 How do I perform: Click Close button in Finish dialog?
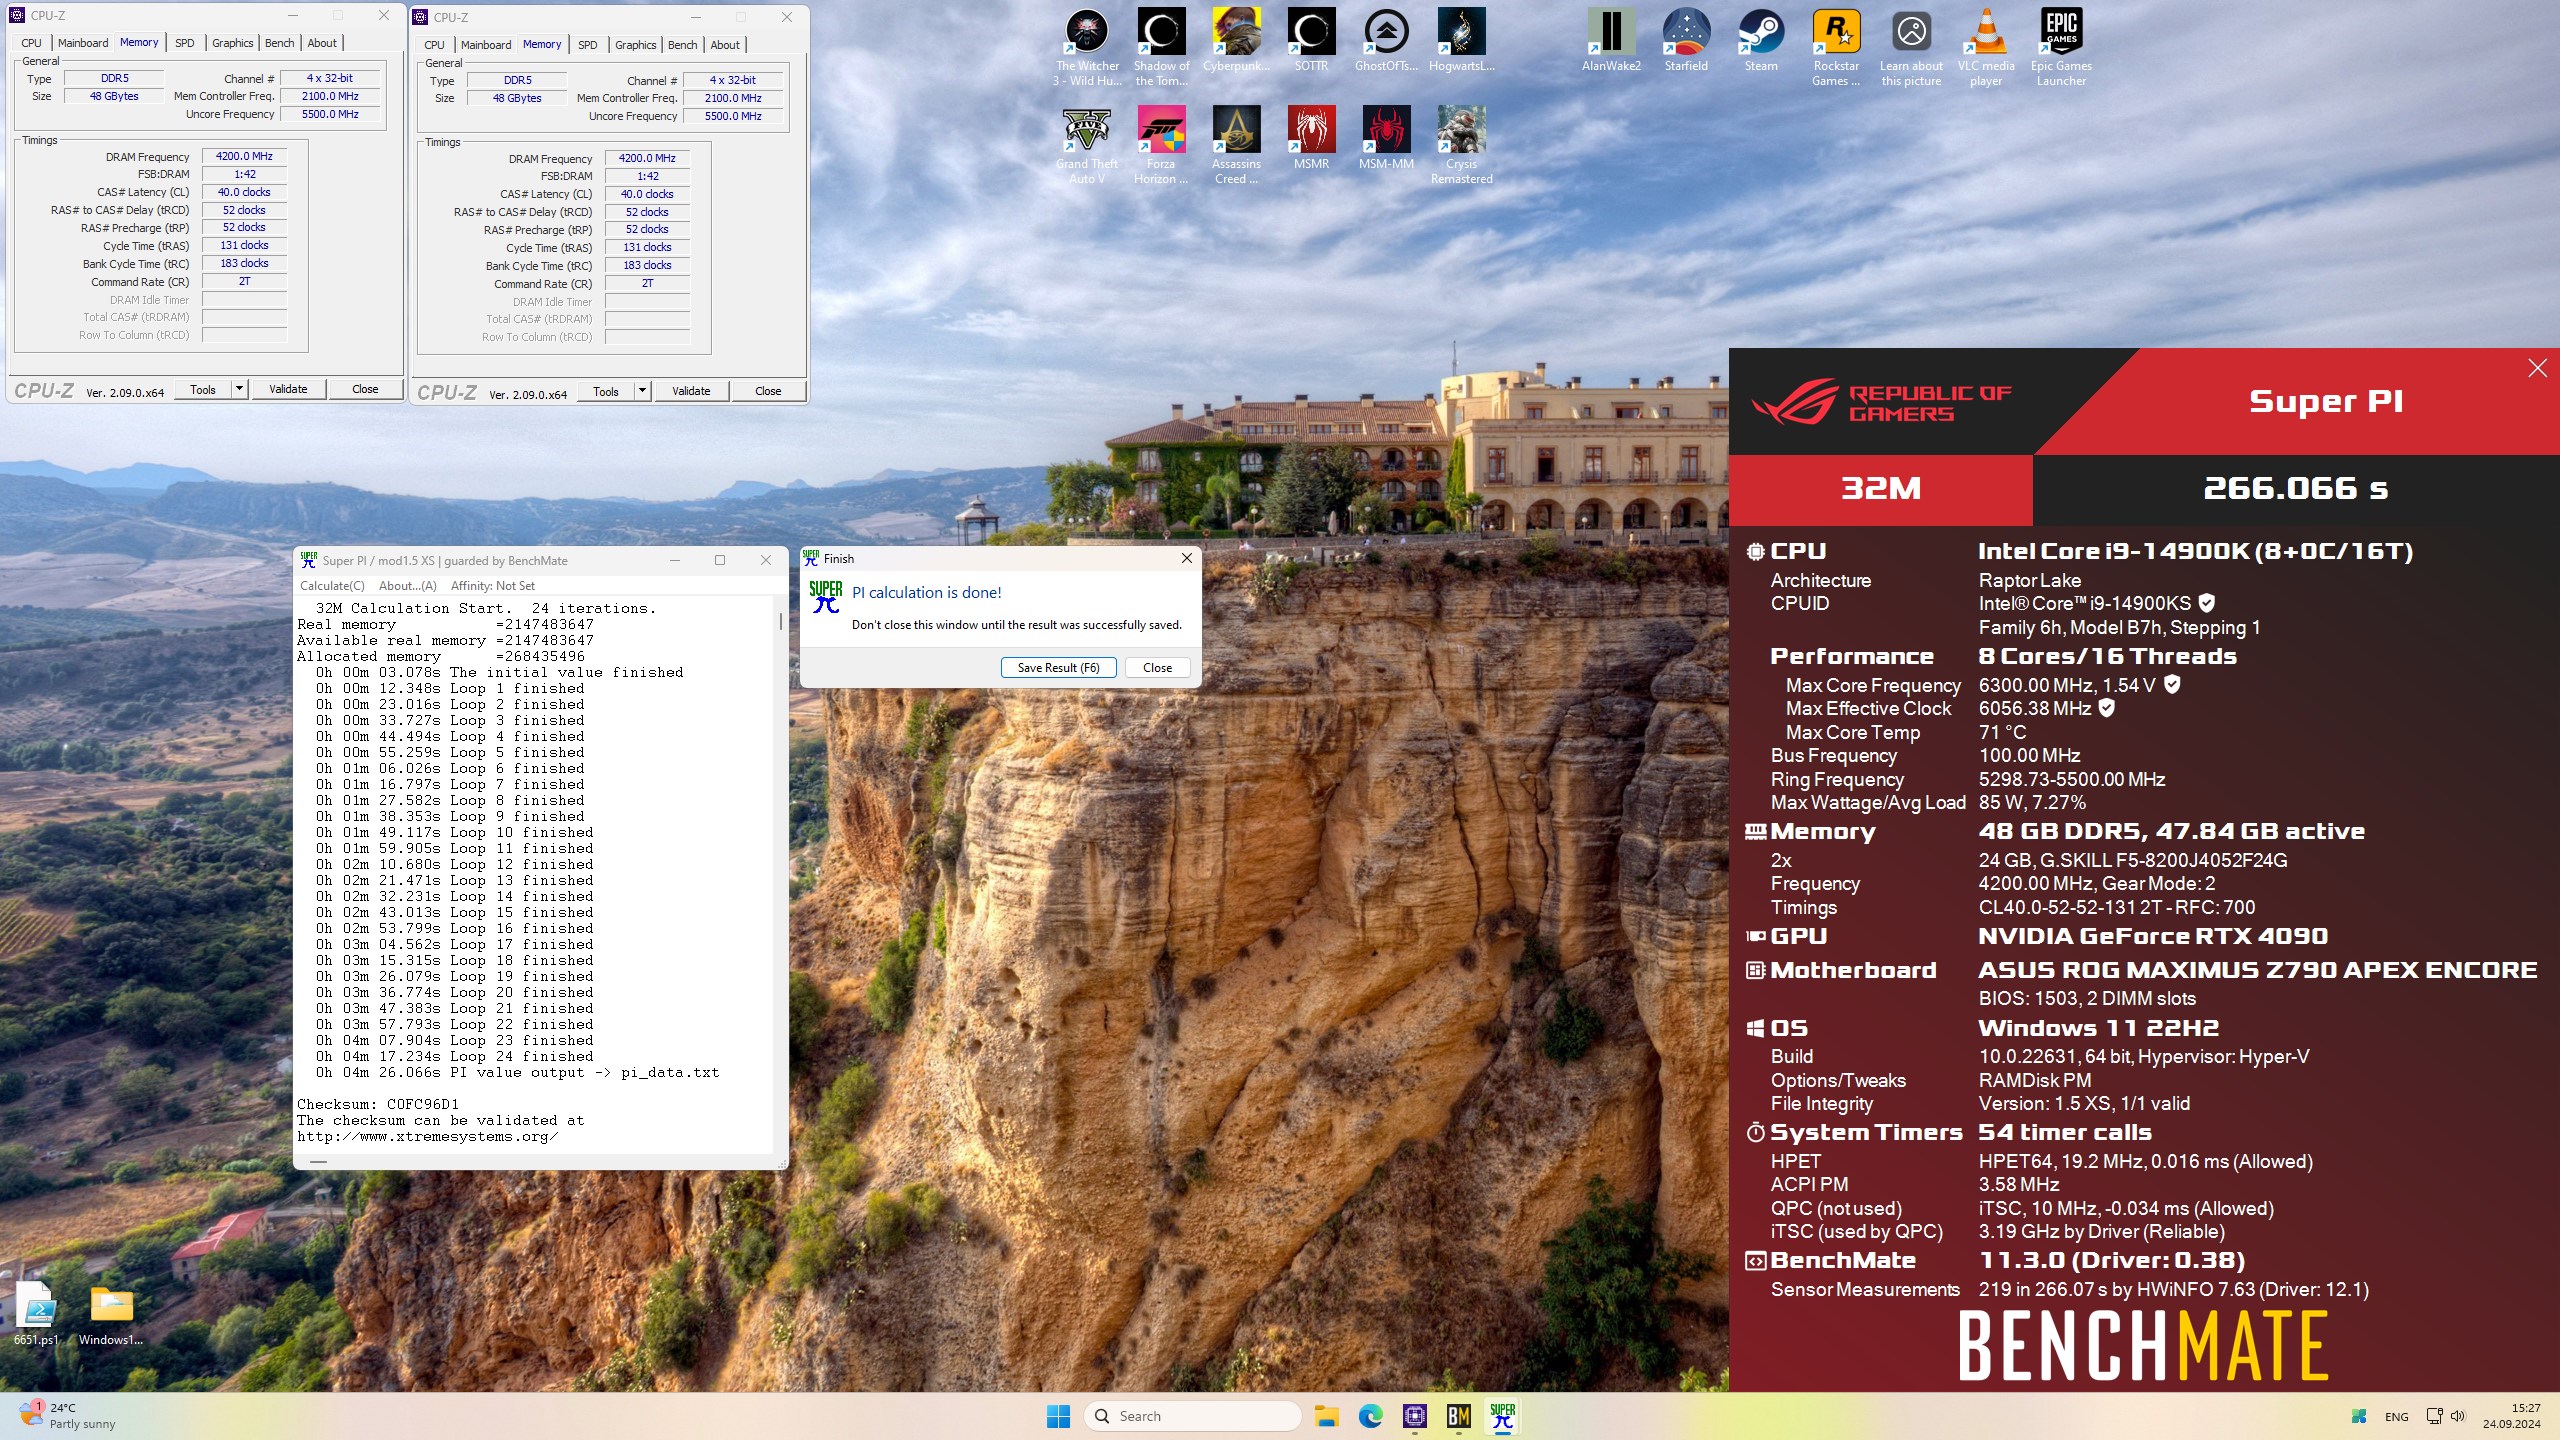pyautogui.click(x=1158, y=667)
